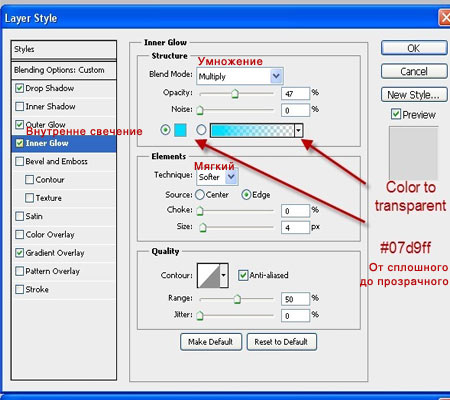Click the Range slider handle
This screenshot has height=400, width=450.
point(237,299)
